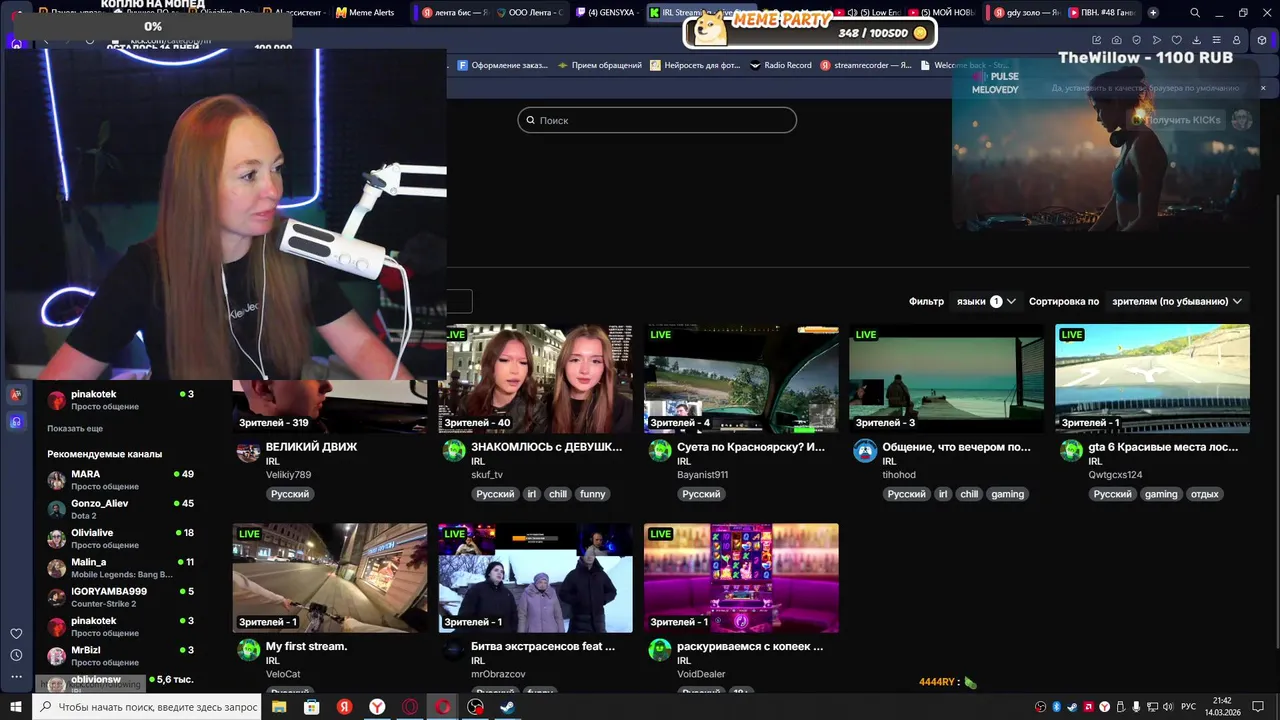Open ВЕЛИКИЙ ДВИЖ stream thumbnail
The width and height of the screenshot is (1280, 720).
pyautogui.click(x=330, y=406)
